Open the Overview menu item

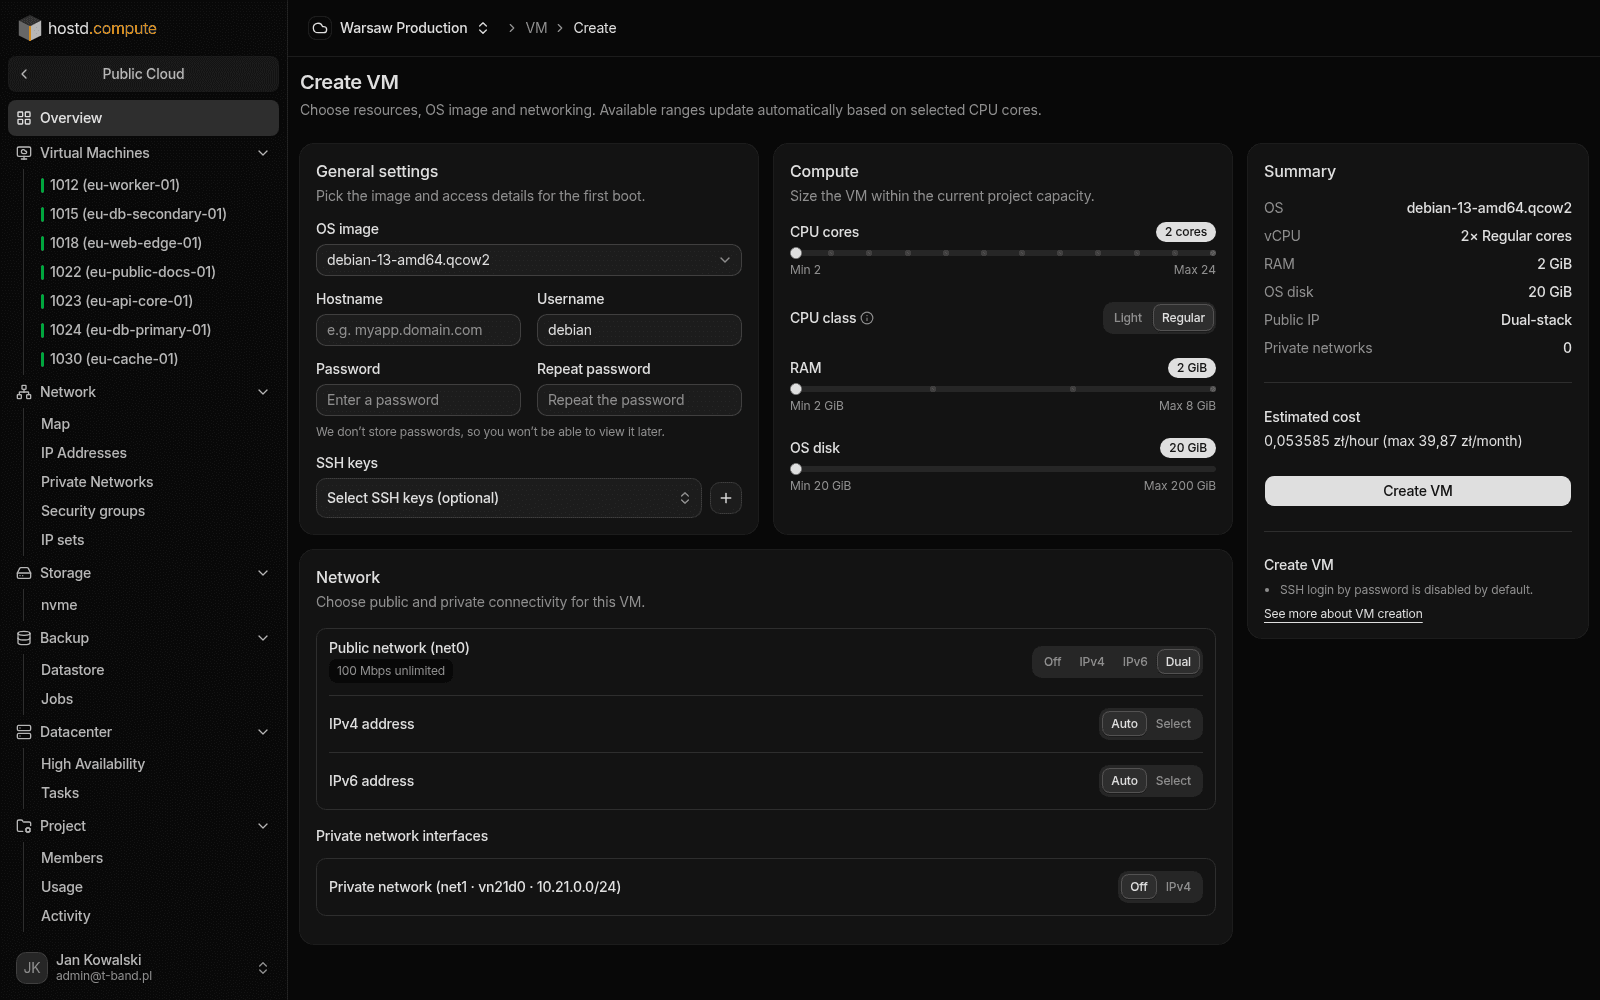(x=143, y=118)
